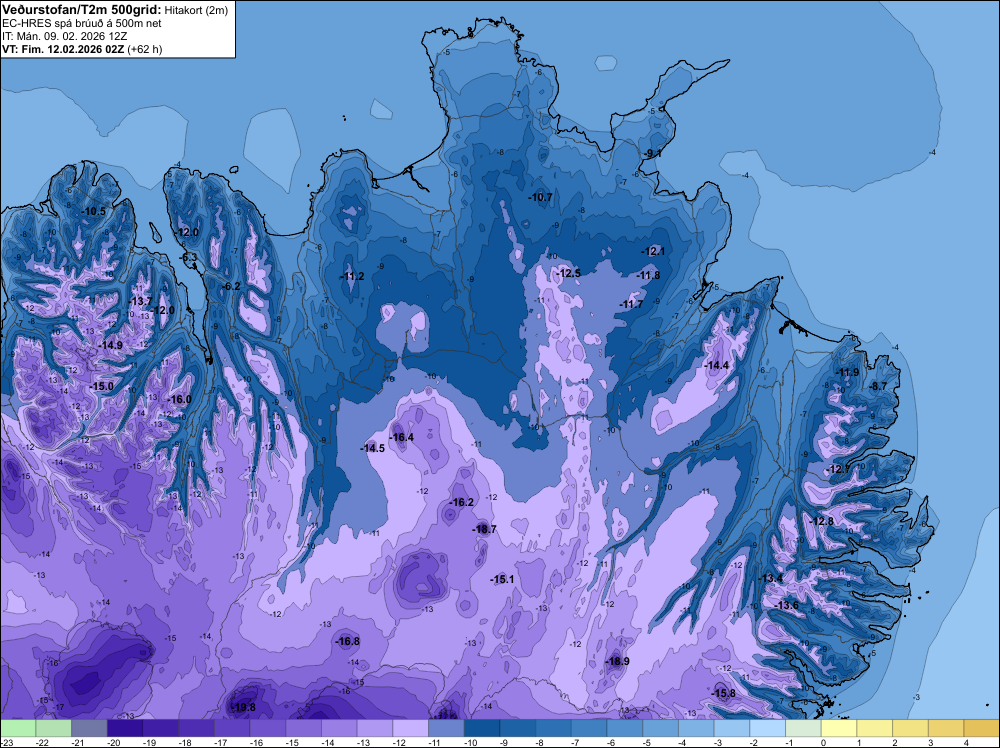This screenshot has height=748, width=1000.
Task: Click the -6.3 temperature value
Action: tap(189, 257)
